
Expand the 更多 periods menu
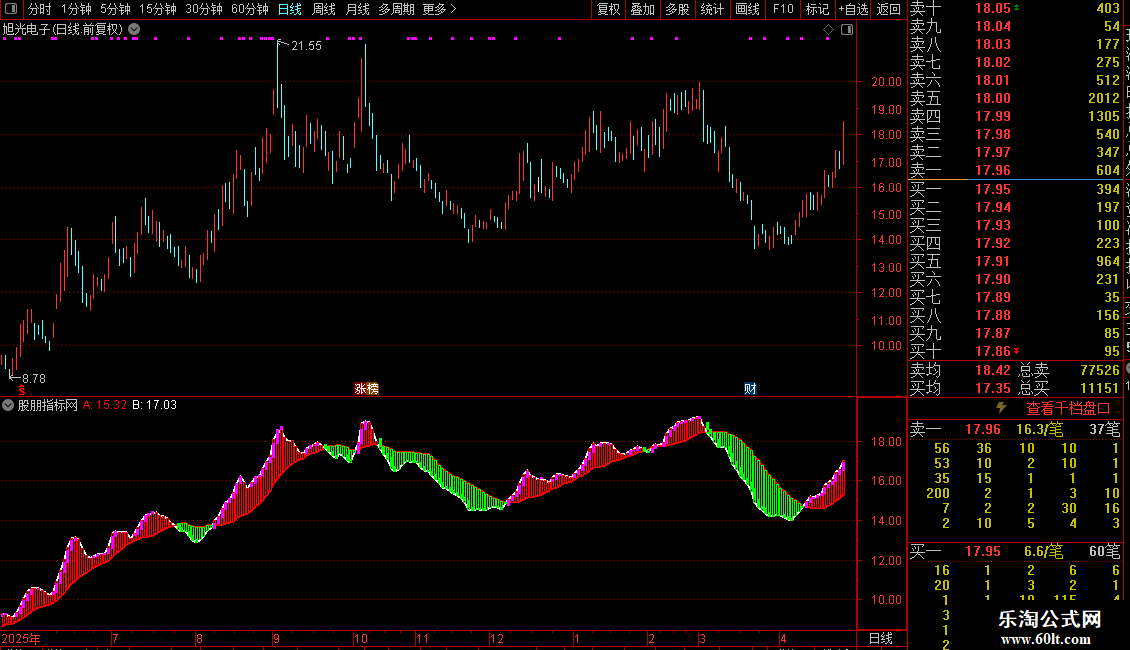[439, 9]
